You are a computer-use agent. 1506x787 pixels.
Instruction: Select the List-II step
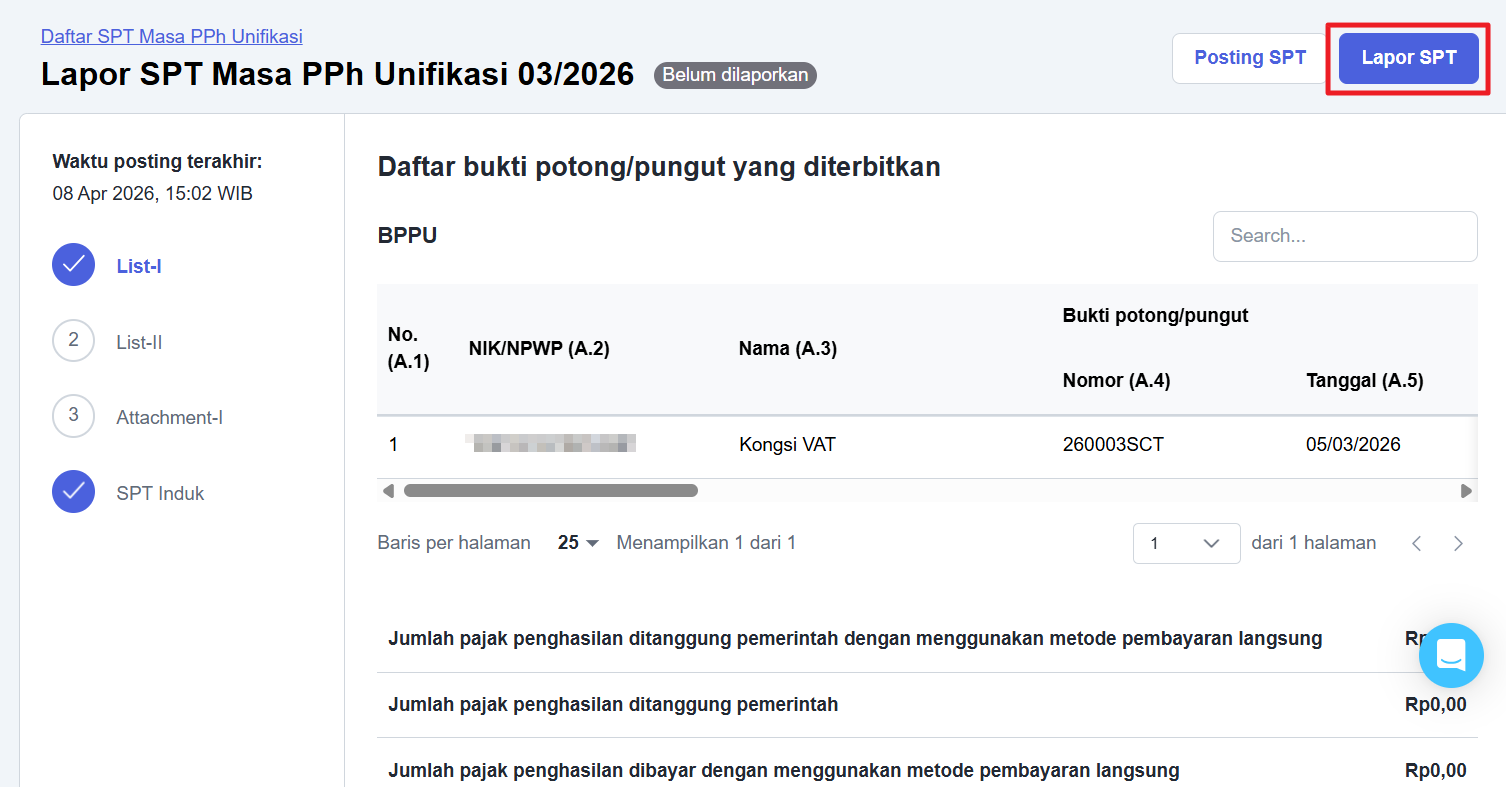pos(139,342)
